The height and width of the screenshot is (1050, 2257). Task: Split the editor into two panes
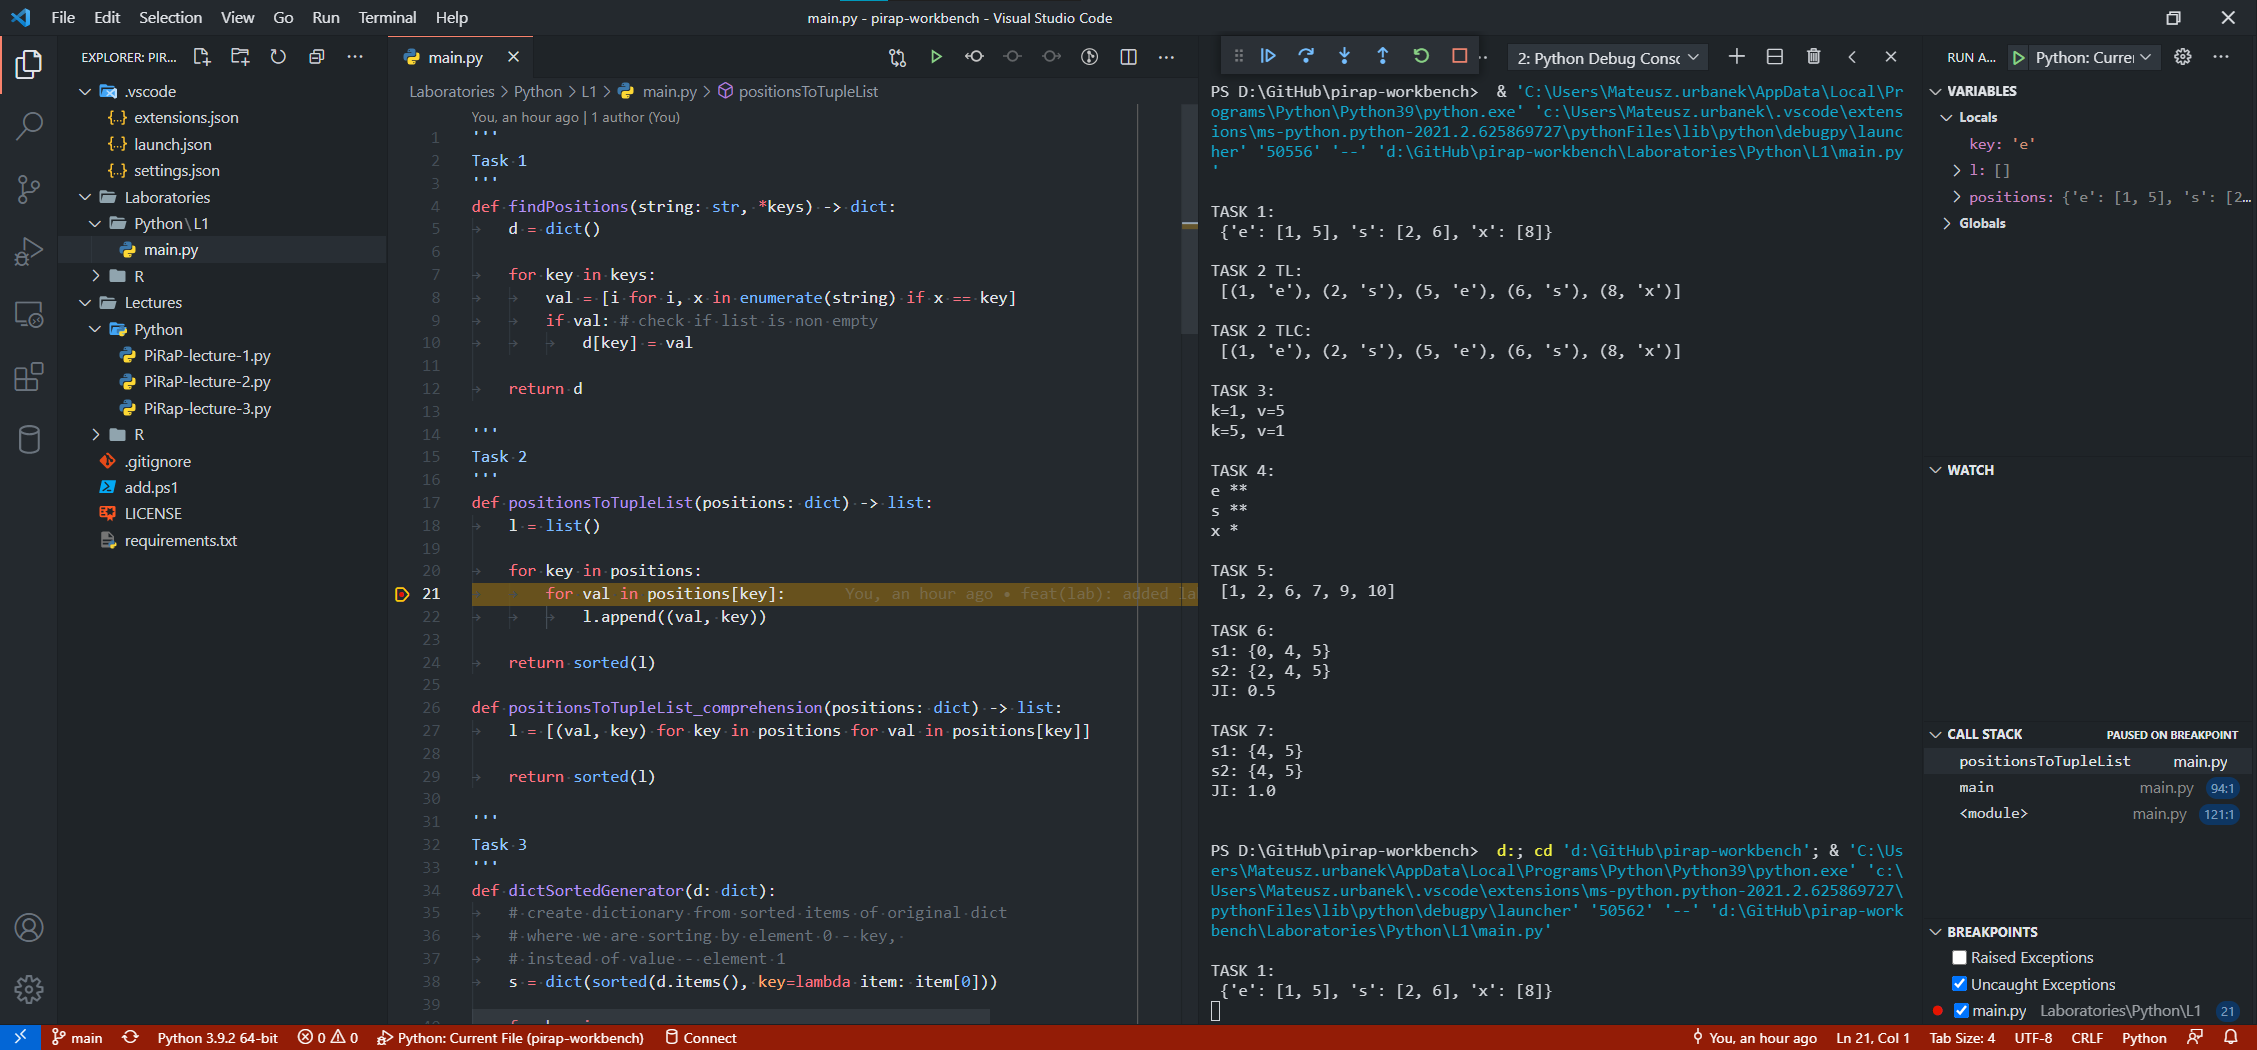pos(1128,56)
